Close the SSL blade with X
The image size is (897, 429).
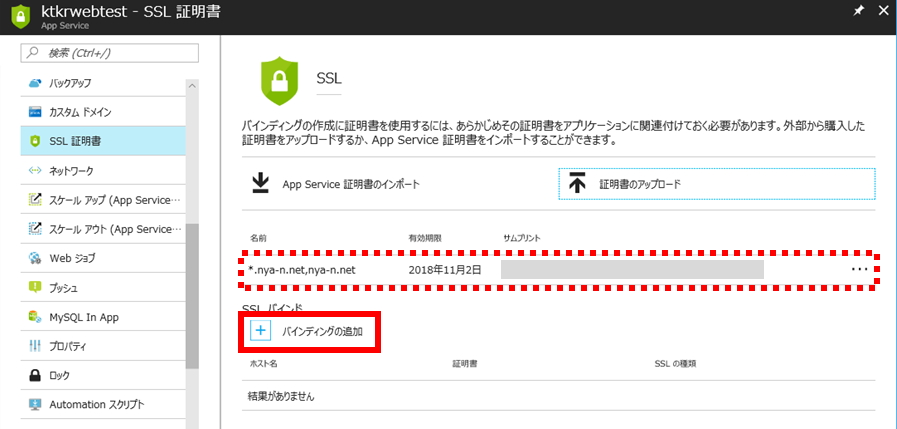(x=883, y=11)
